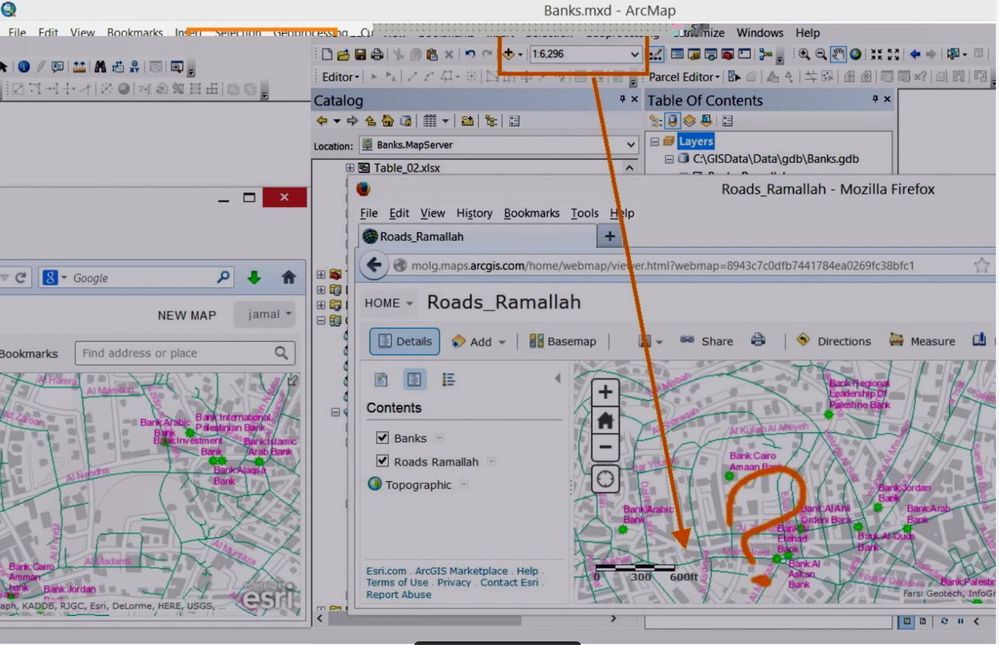999x645 pixels.
Task: Open the Help menu in ArcMap
Action: pos(807,33)
